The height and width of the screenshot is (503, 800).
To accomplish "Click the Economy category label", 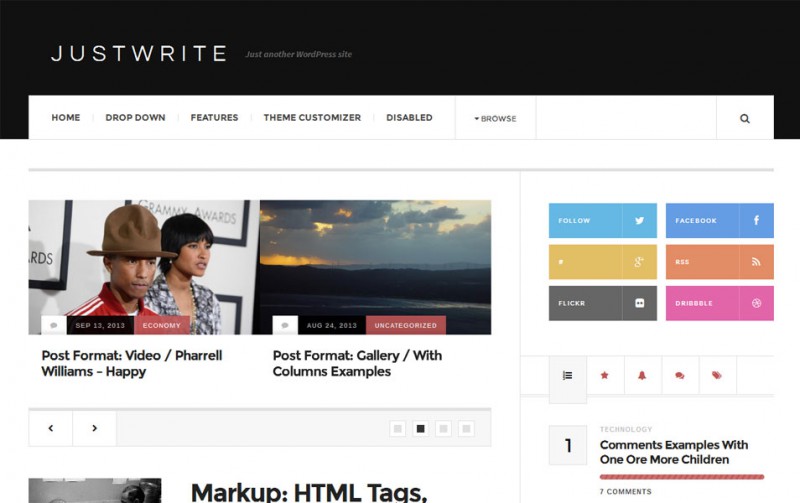I will [x=162, y=325].
